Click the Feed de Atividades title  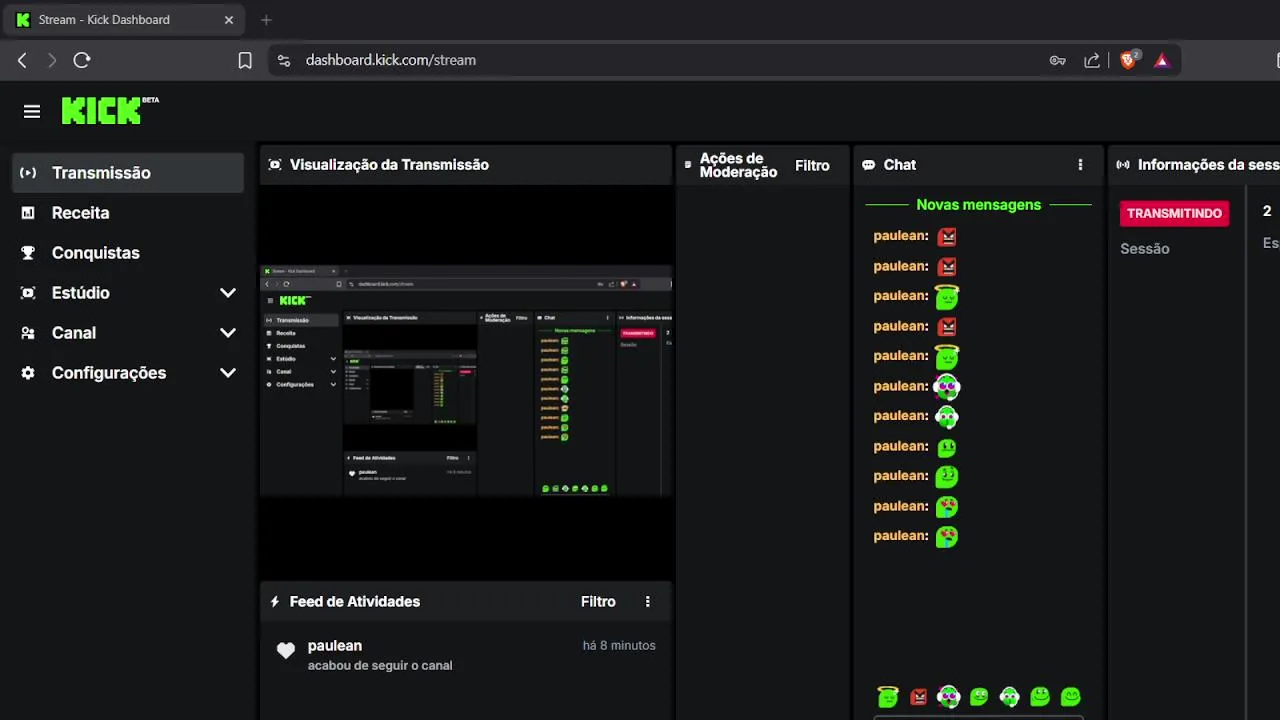pyautogui.click(x=355, y=602)
